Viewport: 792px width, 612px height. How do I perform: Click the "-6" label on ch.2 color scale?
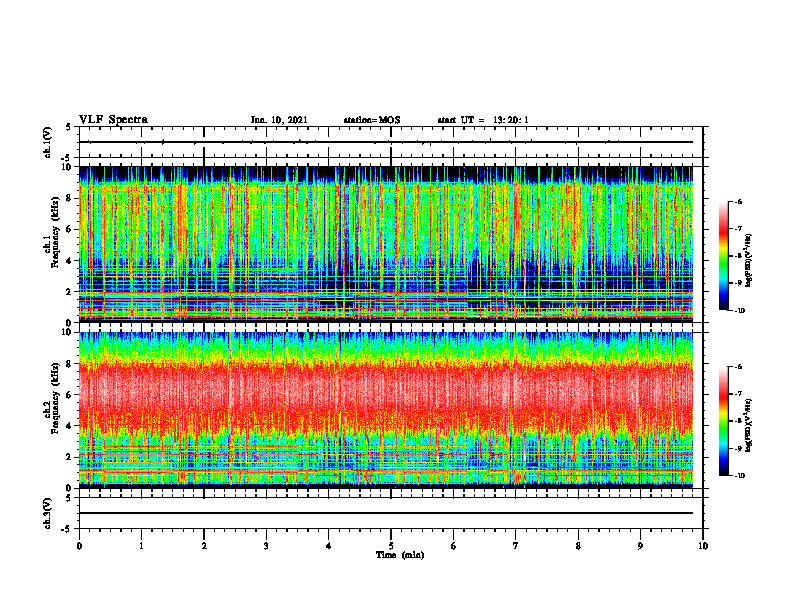click(738, 367)
